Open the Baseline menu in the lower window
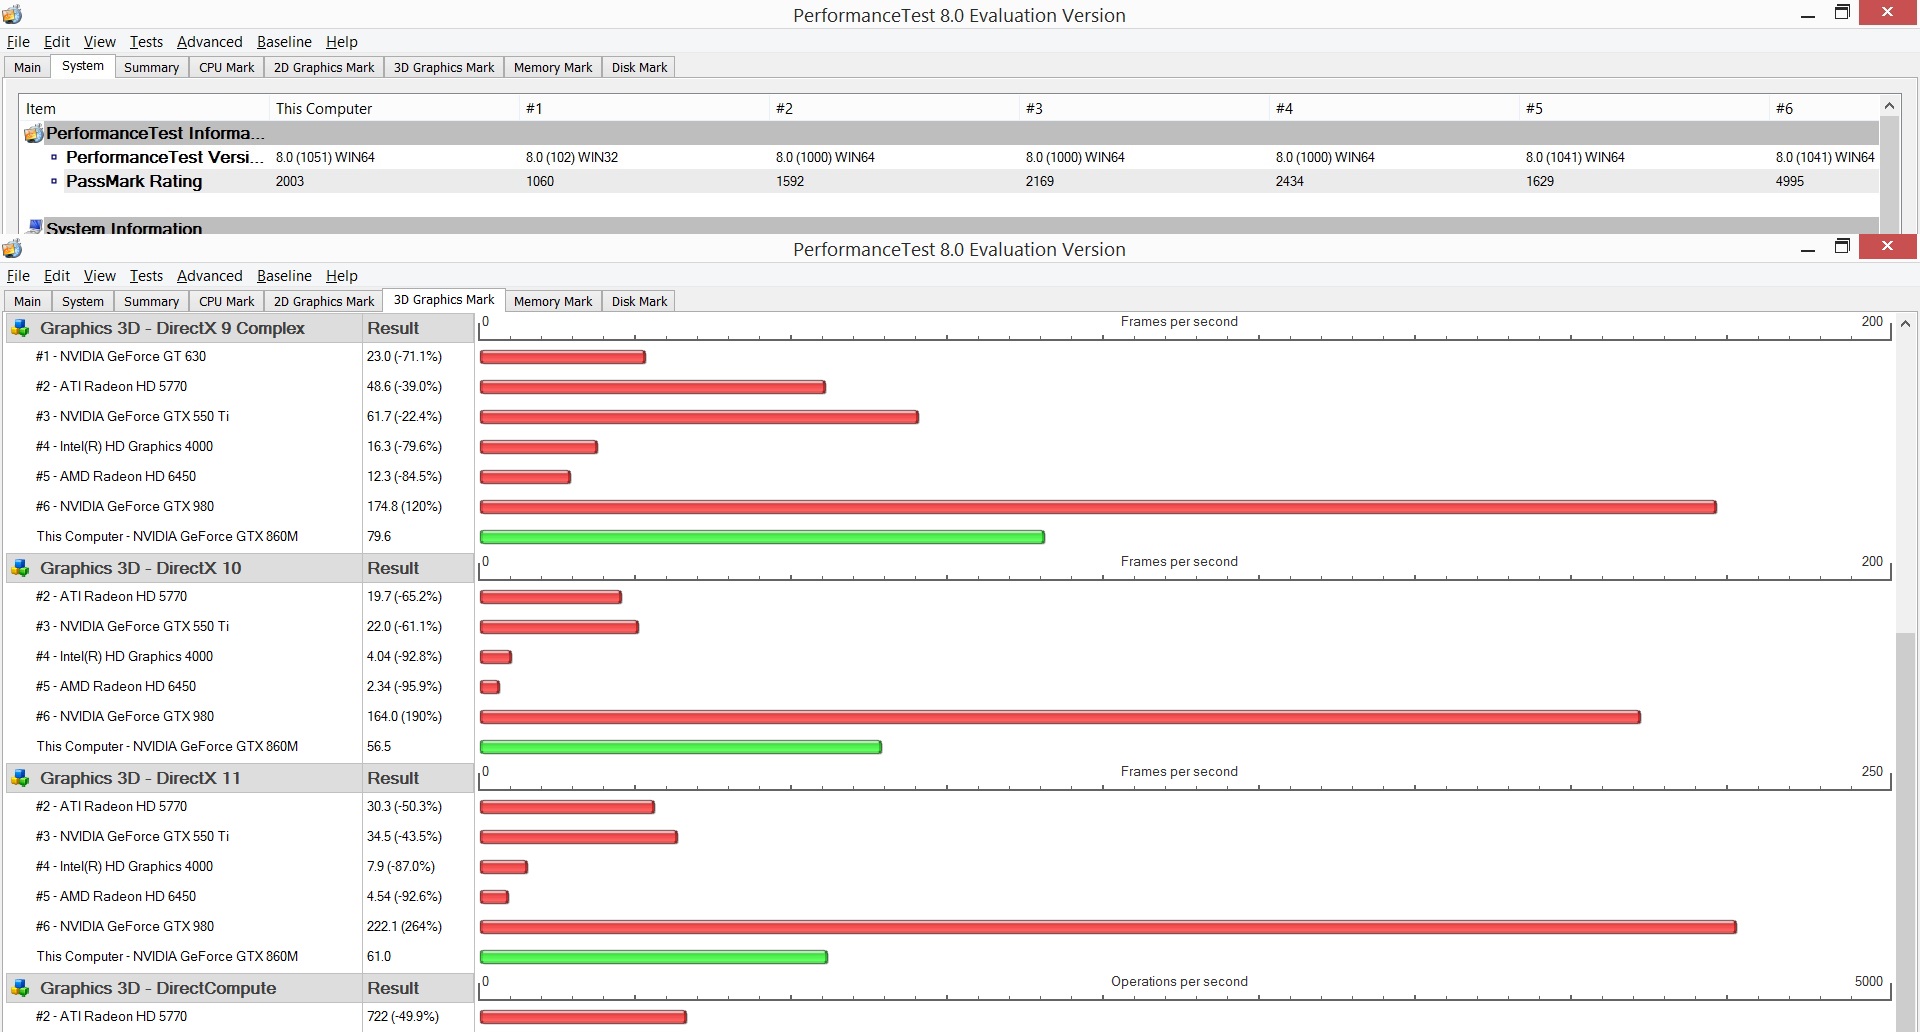The width and height of the screenshot is (1920, 1032). (284, 276)
